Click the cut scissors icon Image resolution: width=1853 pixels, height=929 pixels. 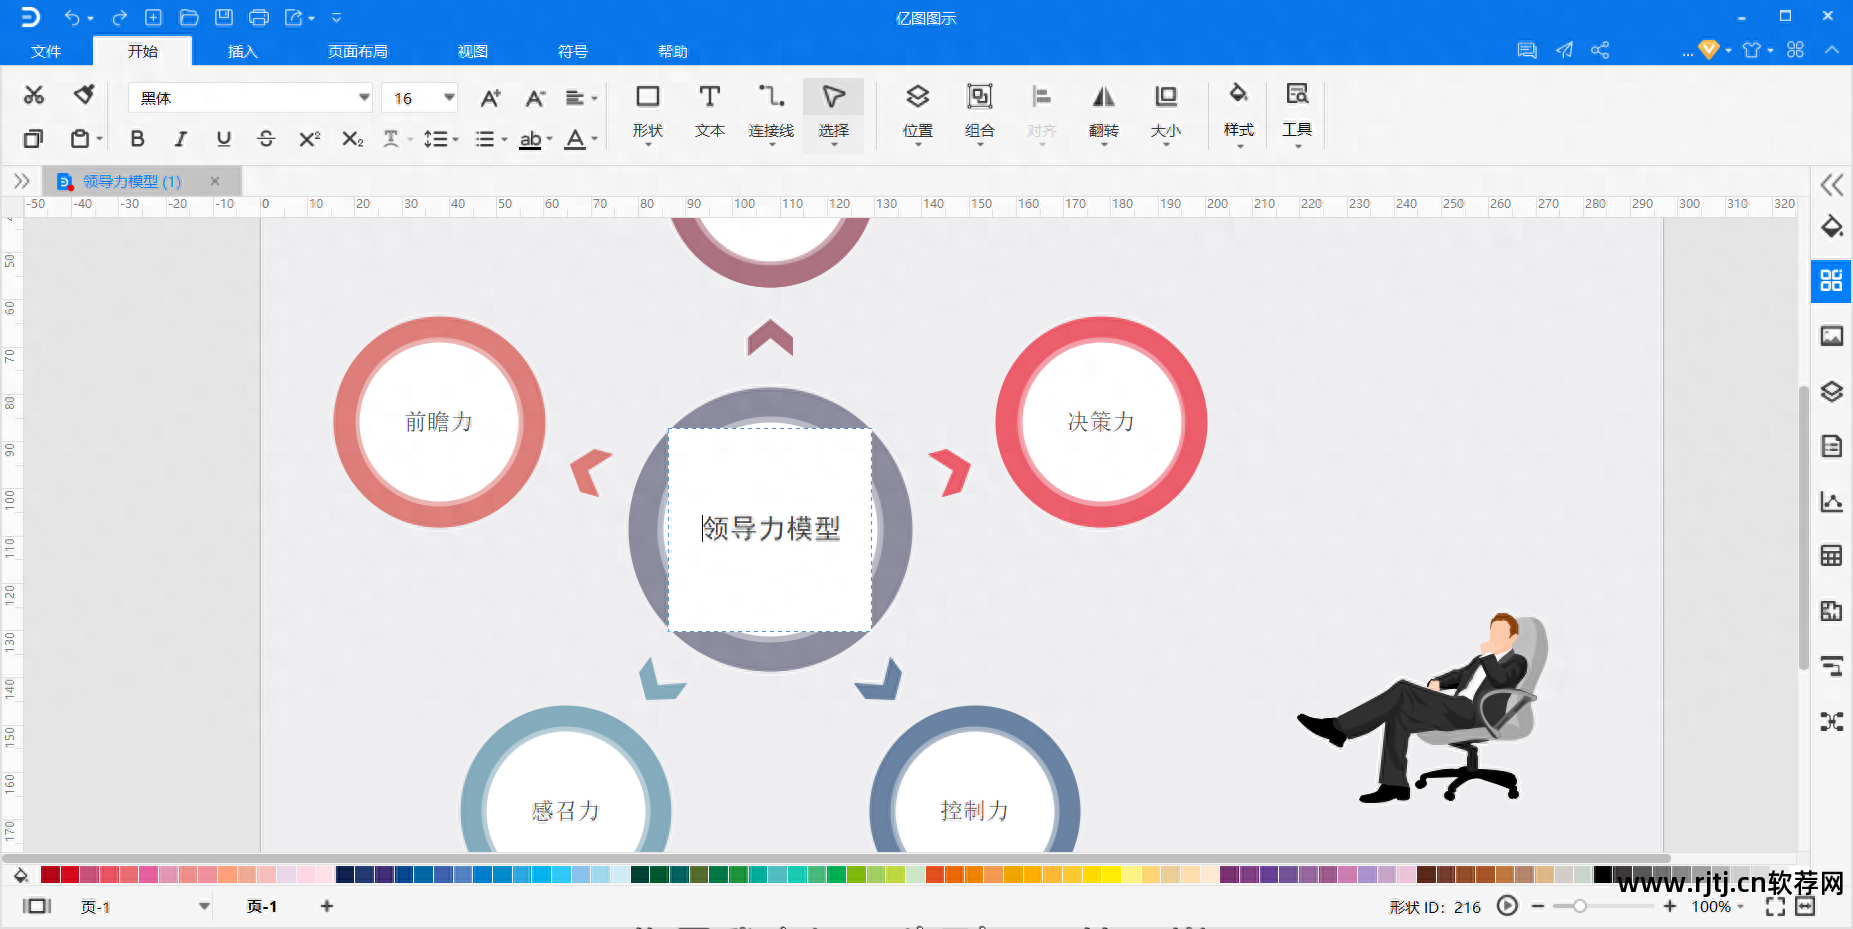pyautogui.click(x=34, y=95)
